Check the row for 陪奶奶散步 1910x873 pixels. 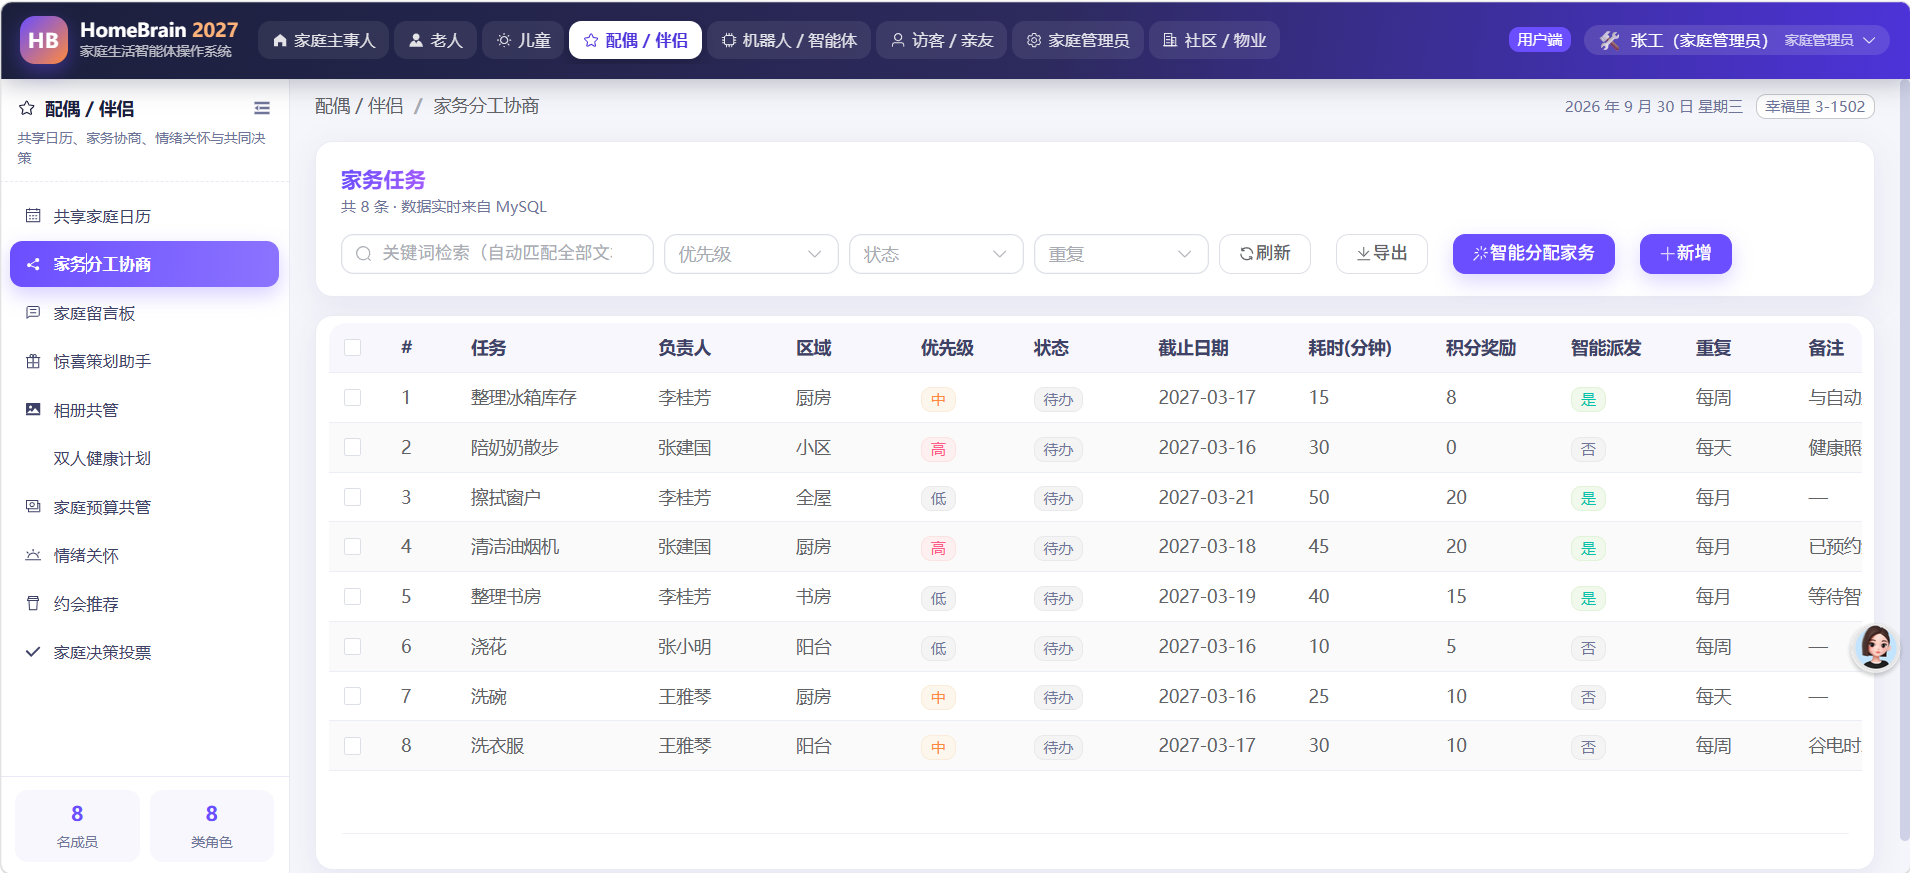[352, 447]
